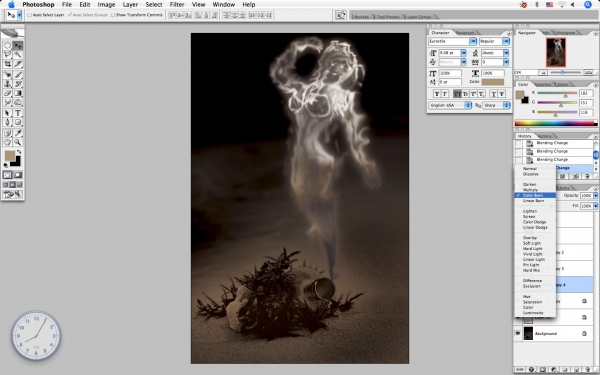Click the foreground color swatch in toolbox
This screenshot has height=375, width=600.
click(9, 155)
